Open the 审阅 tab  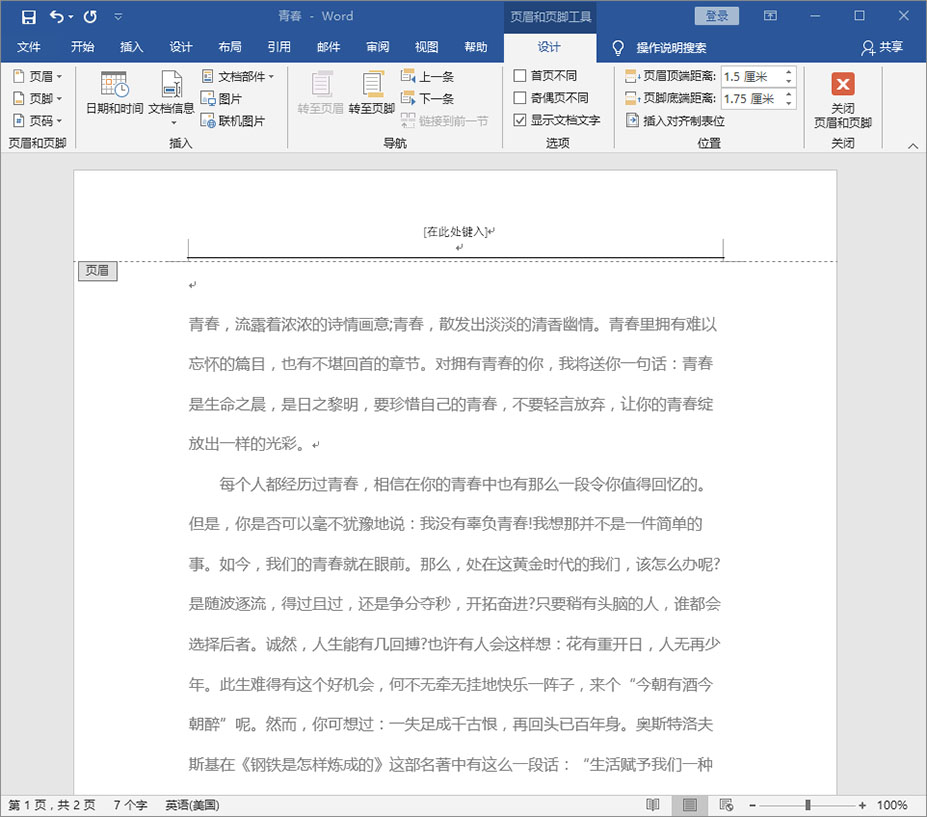tap(377, 47)
